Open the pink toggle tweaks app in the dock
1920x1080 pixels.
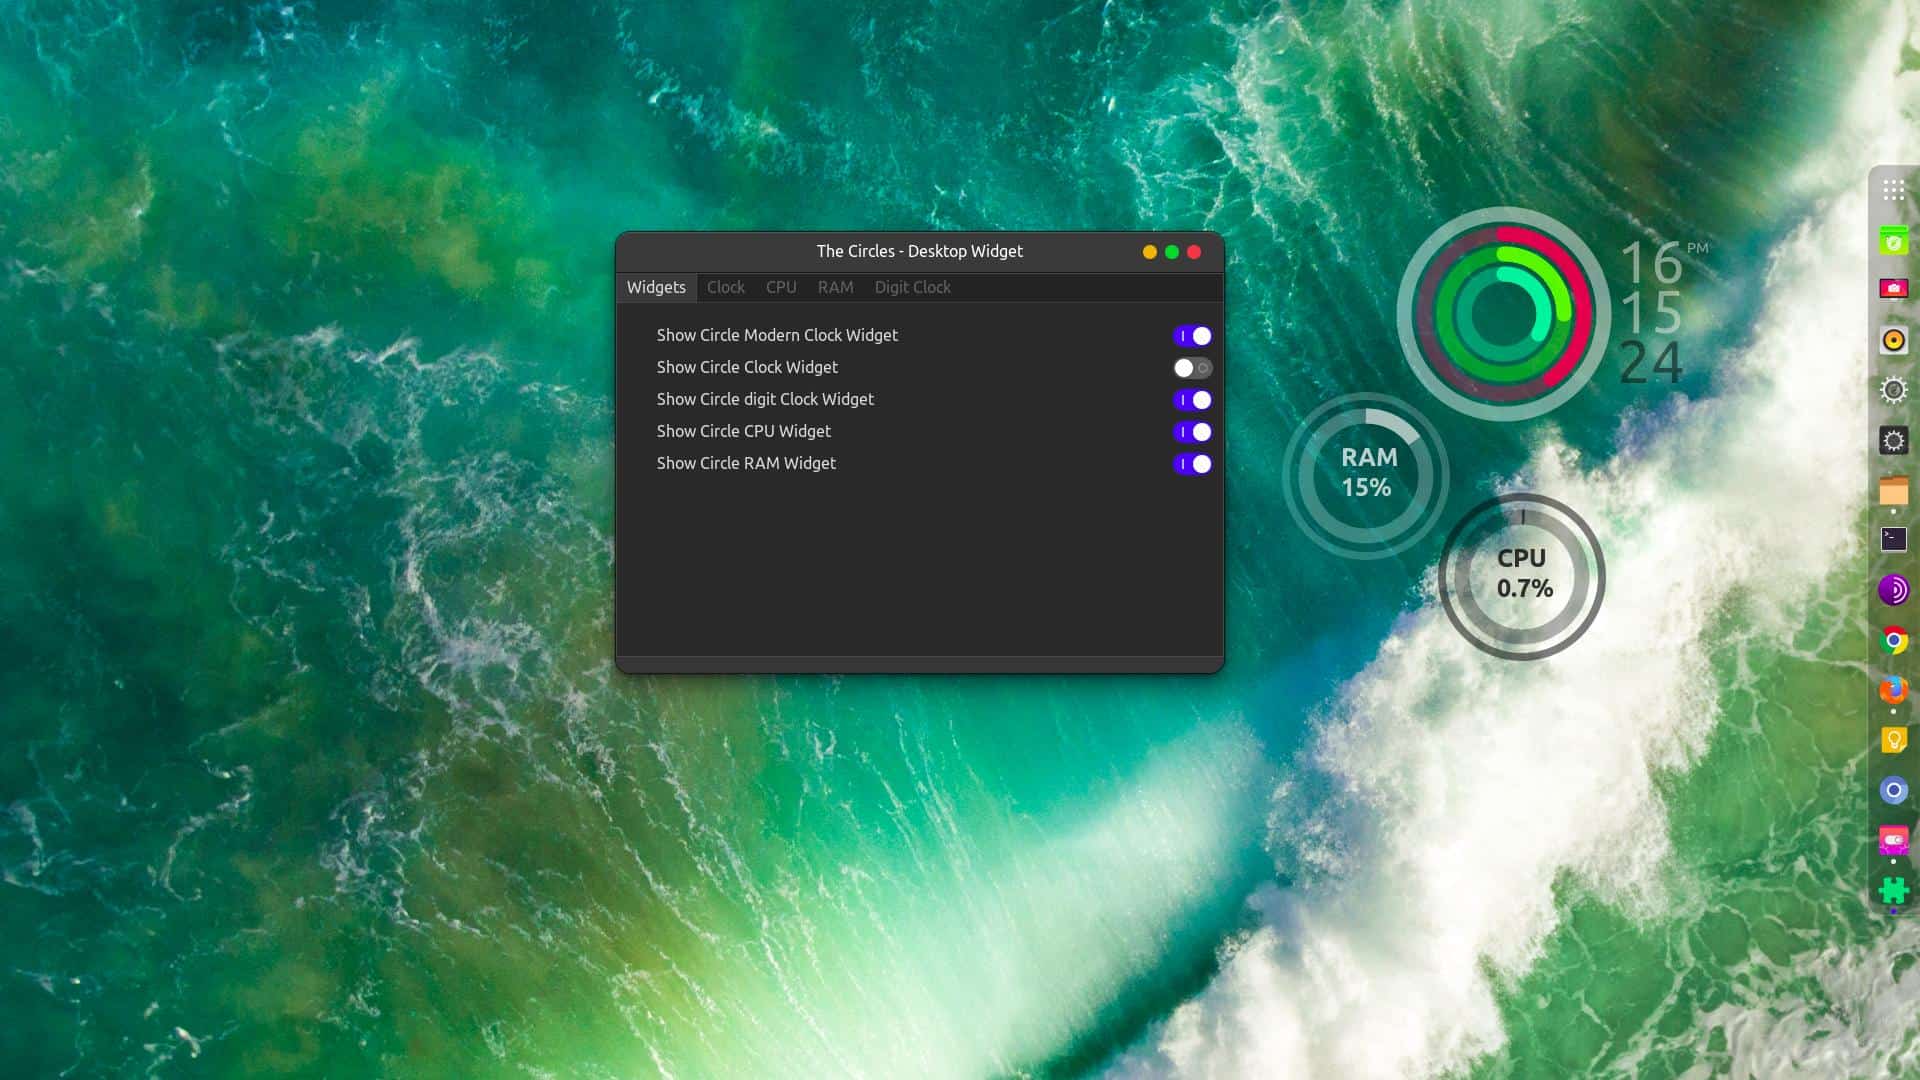point(1893,840)
